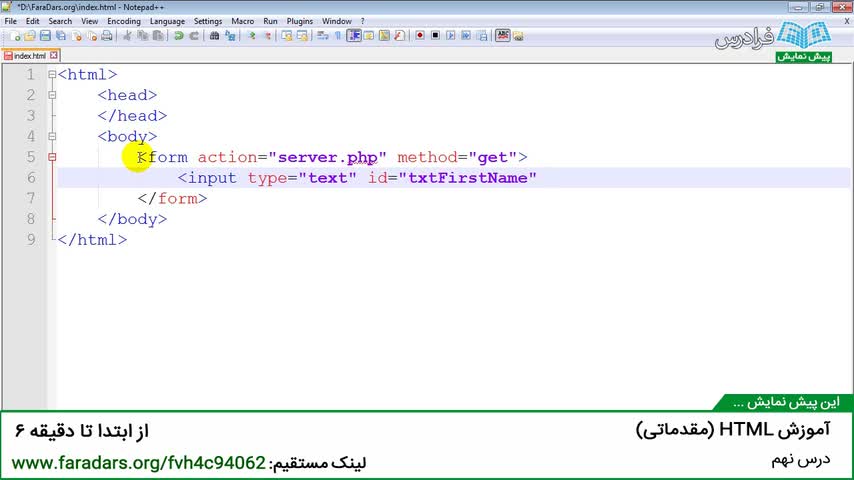Stop macro recording with the black square
This screenshot has width=854, height=480.
pyautogui.click(x=435, y=36)
